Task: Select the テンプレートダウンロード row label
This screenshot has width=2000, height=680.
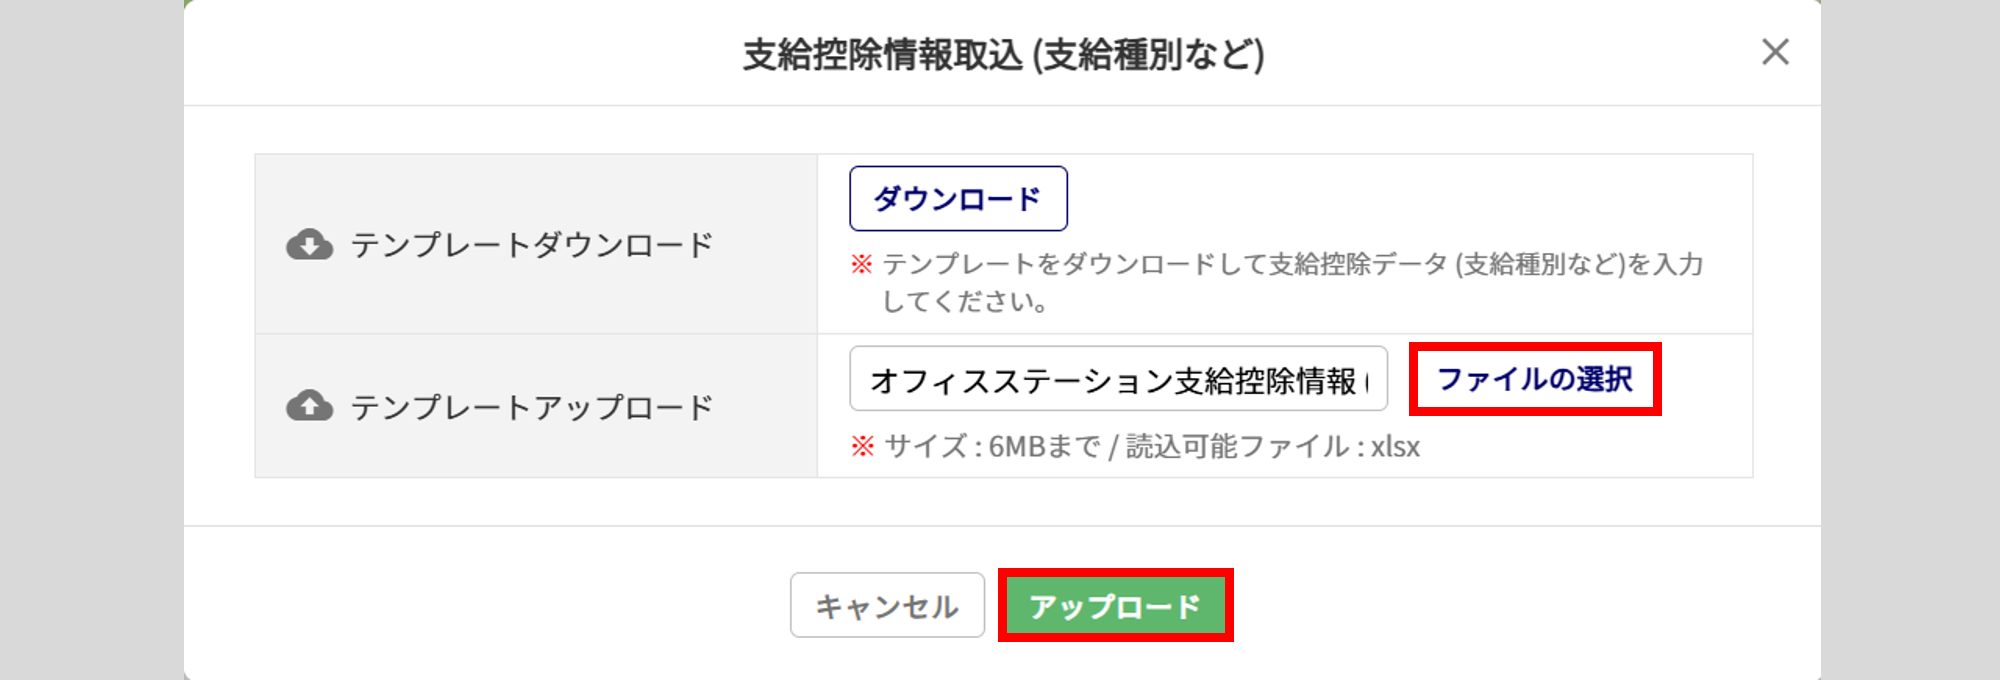Action: tap(531, 245)
